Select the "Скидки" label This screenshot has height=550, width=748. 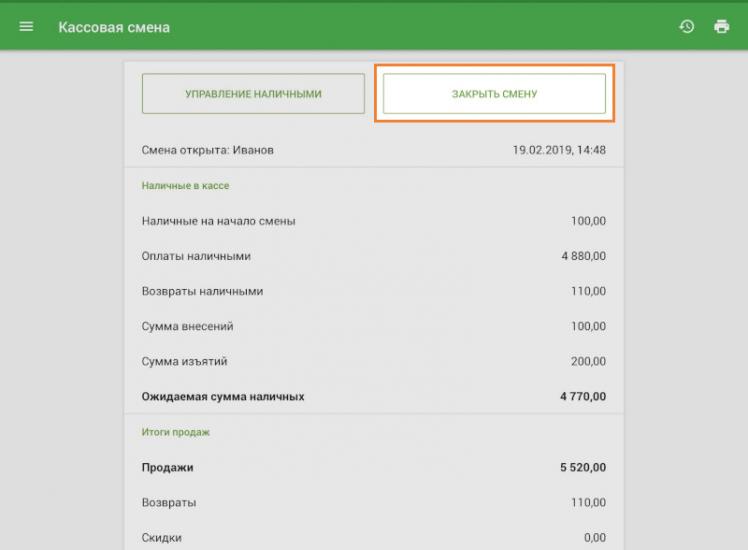pyautogui.click(x=162, y=537)
